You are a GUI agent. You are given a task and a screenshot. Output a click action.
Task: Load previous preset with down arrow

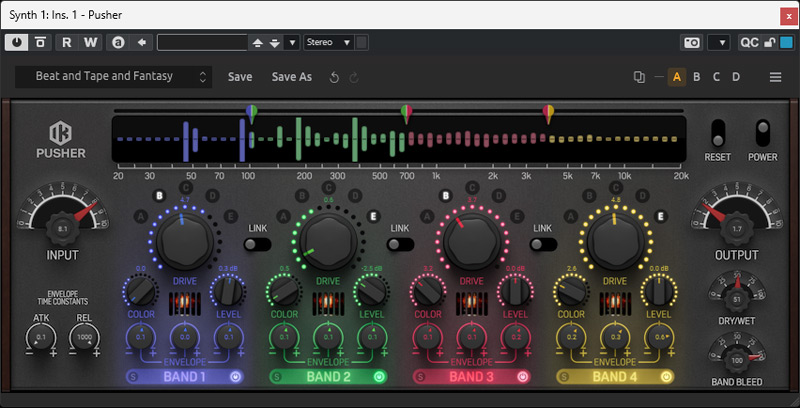click(275, 43)
